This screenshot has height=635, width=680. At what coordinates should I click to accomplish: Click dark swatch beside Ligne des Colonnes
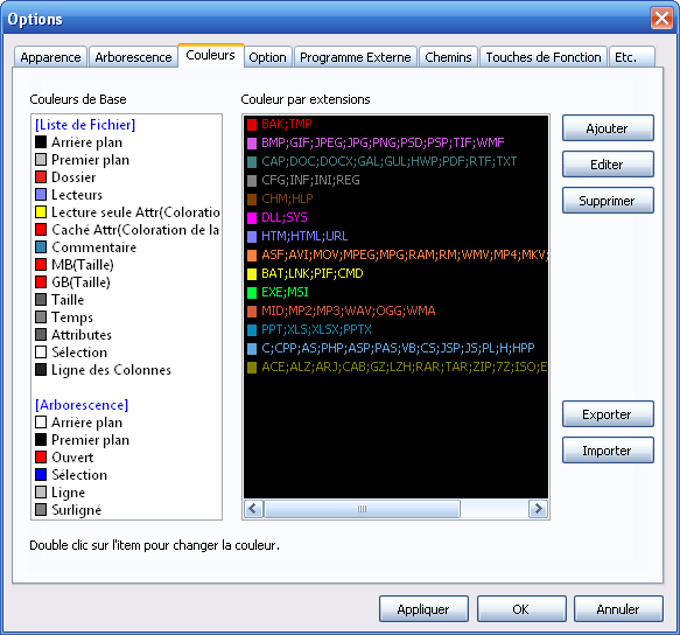click(x=41, y=370)
